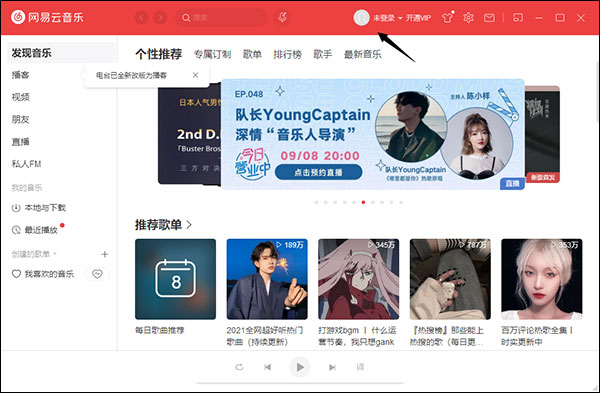
Task: Click the user avatar icon
Action: pyautogui.click(x=361, y=18)
